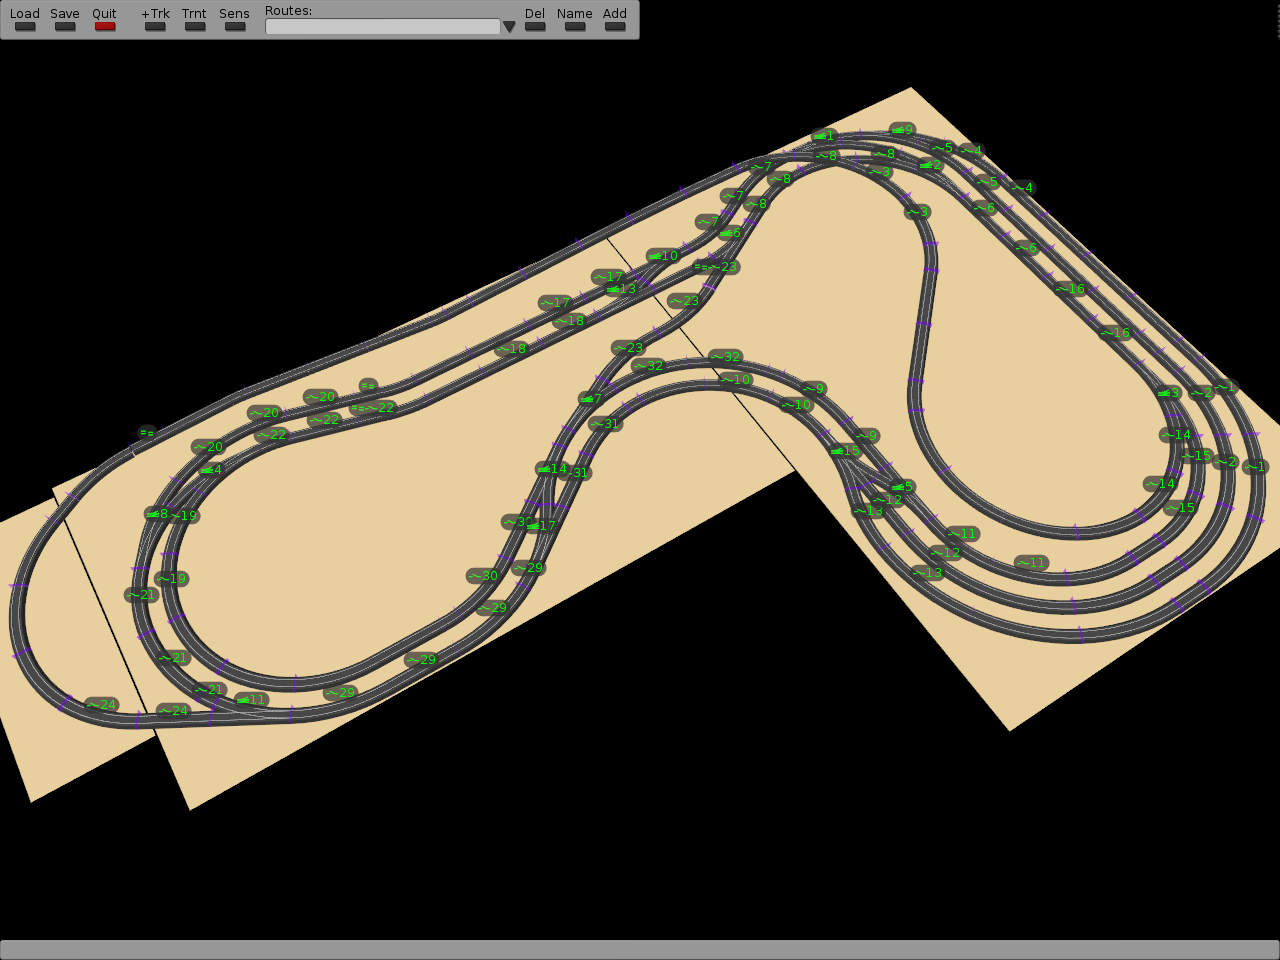This screenshot has height=960, width=1280.
Task: Click the turnout 1 marker on the track
Action: (x=823, y=136)
